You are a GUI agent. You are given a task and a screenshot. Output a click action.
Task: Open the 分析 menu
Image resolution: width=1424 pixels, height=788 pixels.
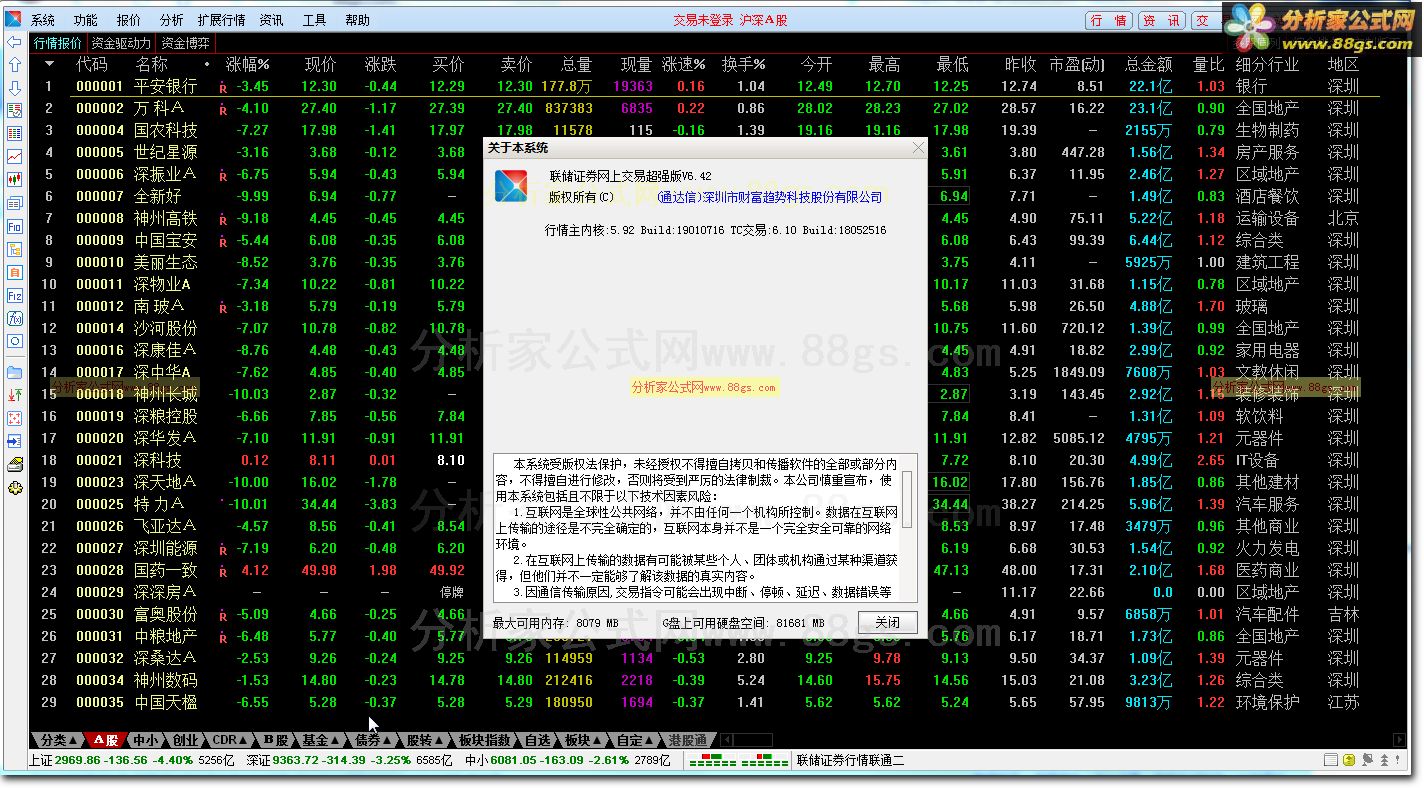[x=171, y=20]
